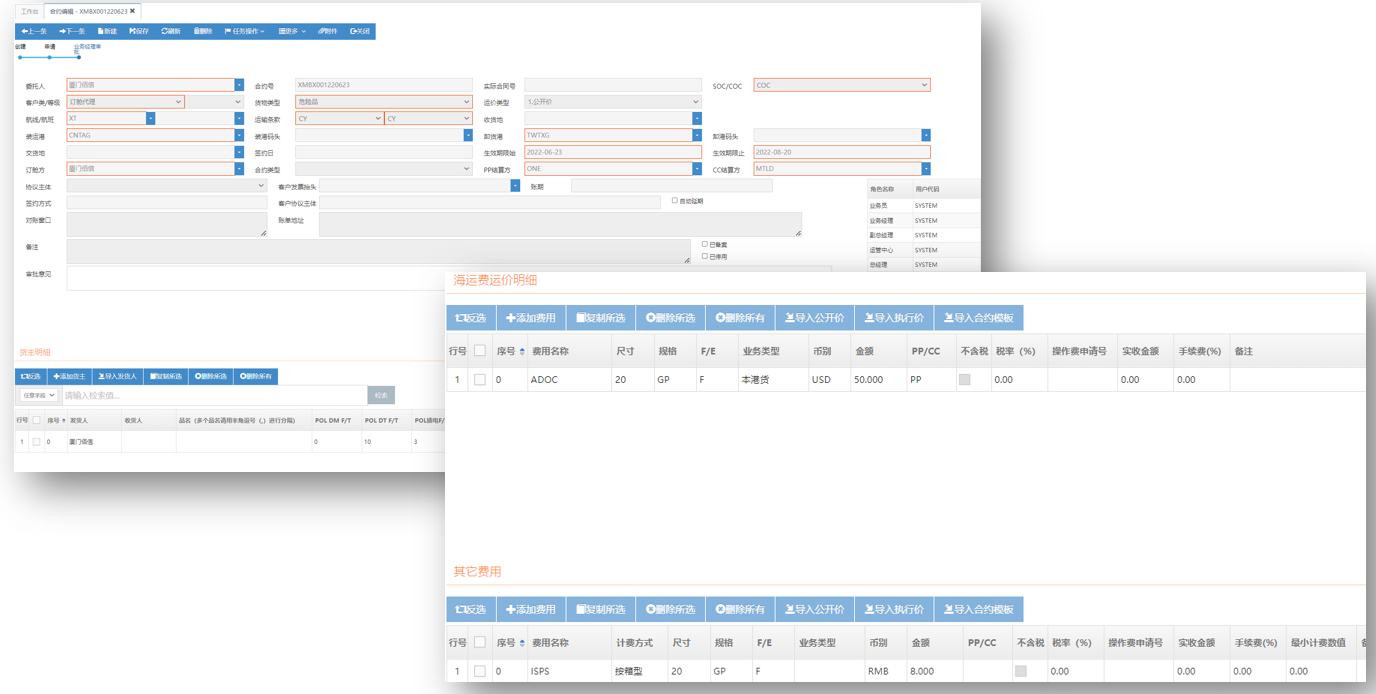1376x694 pixels.
Task: Open the 货物类型 dropdown showing 危险品
Action: (383, 102)
